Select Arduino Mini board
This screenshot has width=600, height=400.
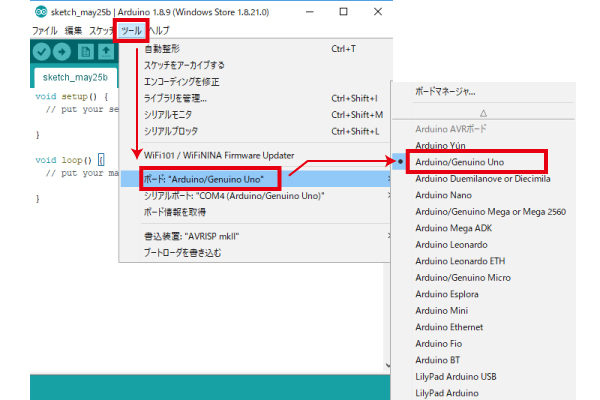pyautogui.click(x=484, y=310)
